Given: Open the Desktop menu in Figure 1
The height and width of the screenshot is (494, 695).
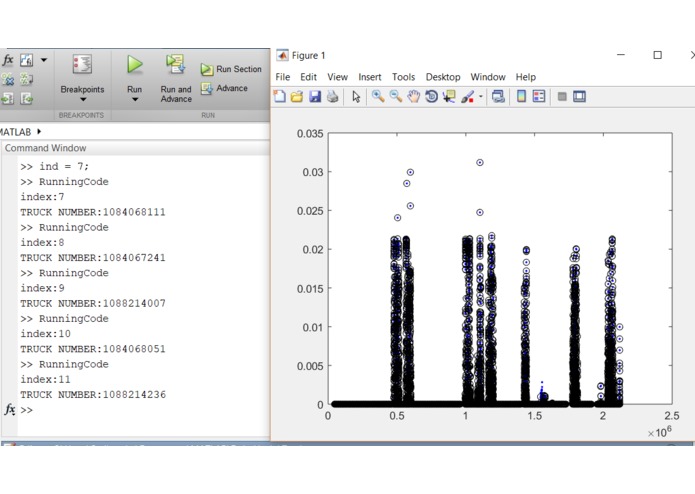Looking at the screenshot, I should click(x=443, y=77).
